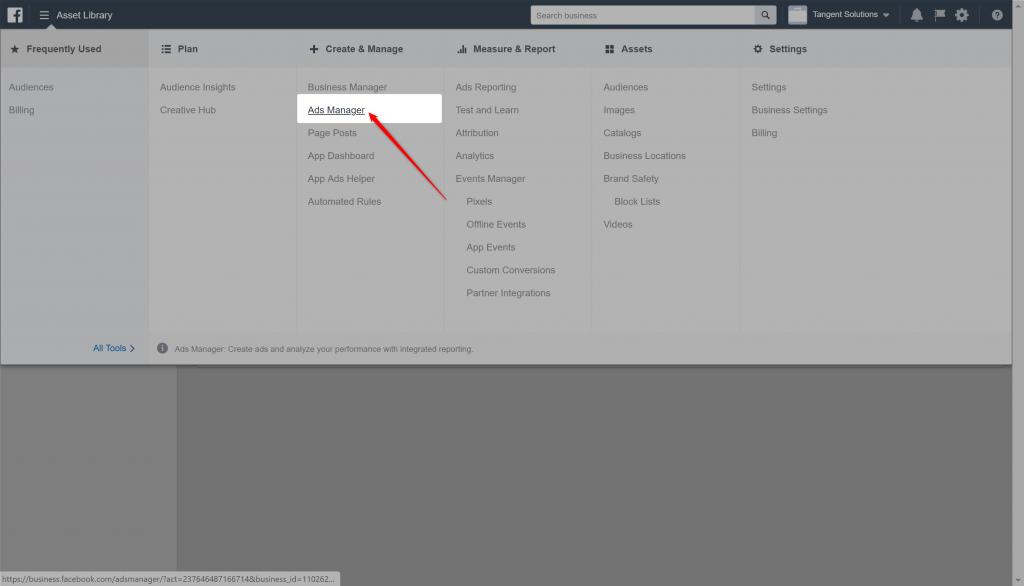Select the Plan section heading
This screenshot has width=1024, height=586.
tap(187, 49)
